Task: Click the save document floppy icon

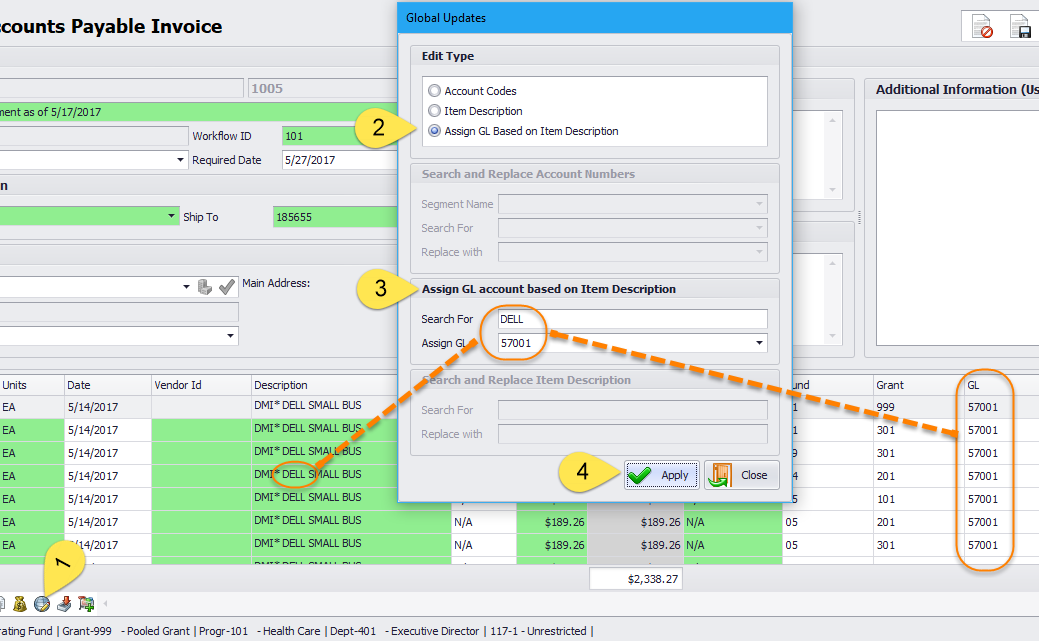Action: click(x=1020, y=27)
